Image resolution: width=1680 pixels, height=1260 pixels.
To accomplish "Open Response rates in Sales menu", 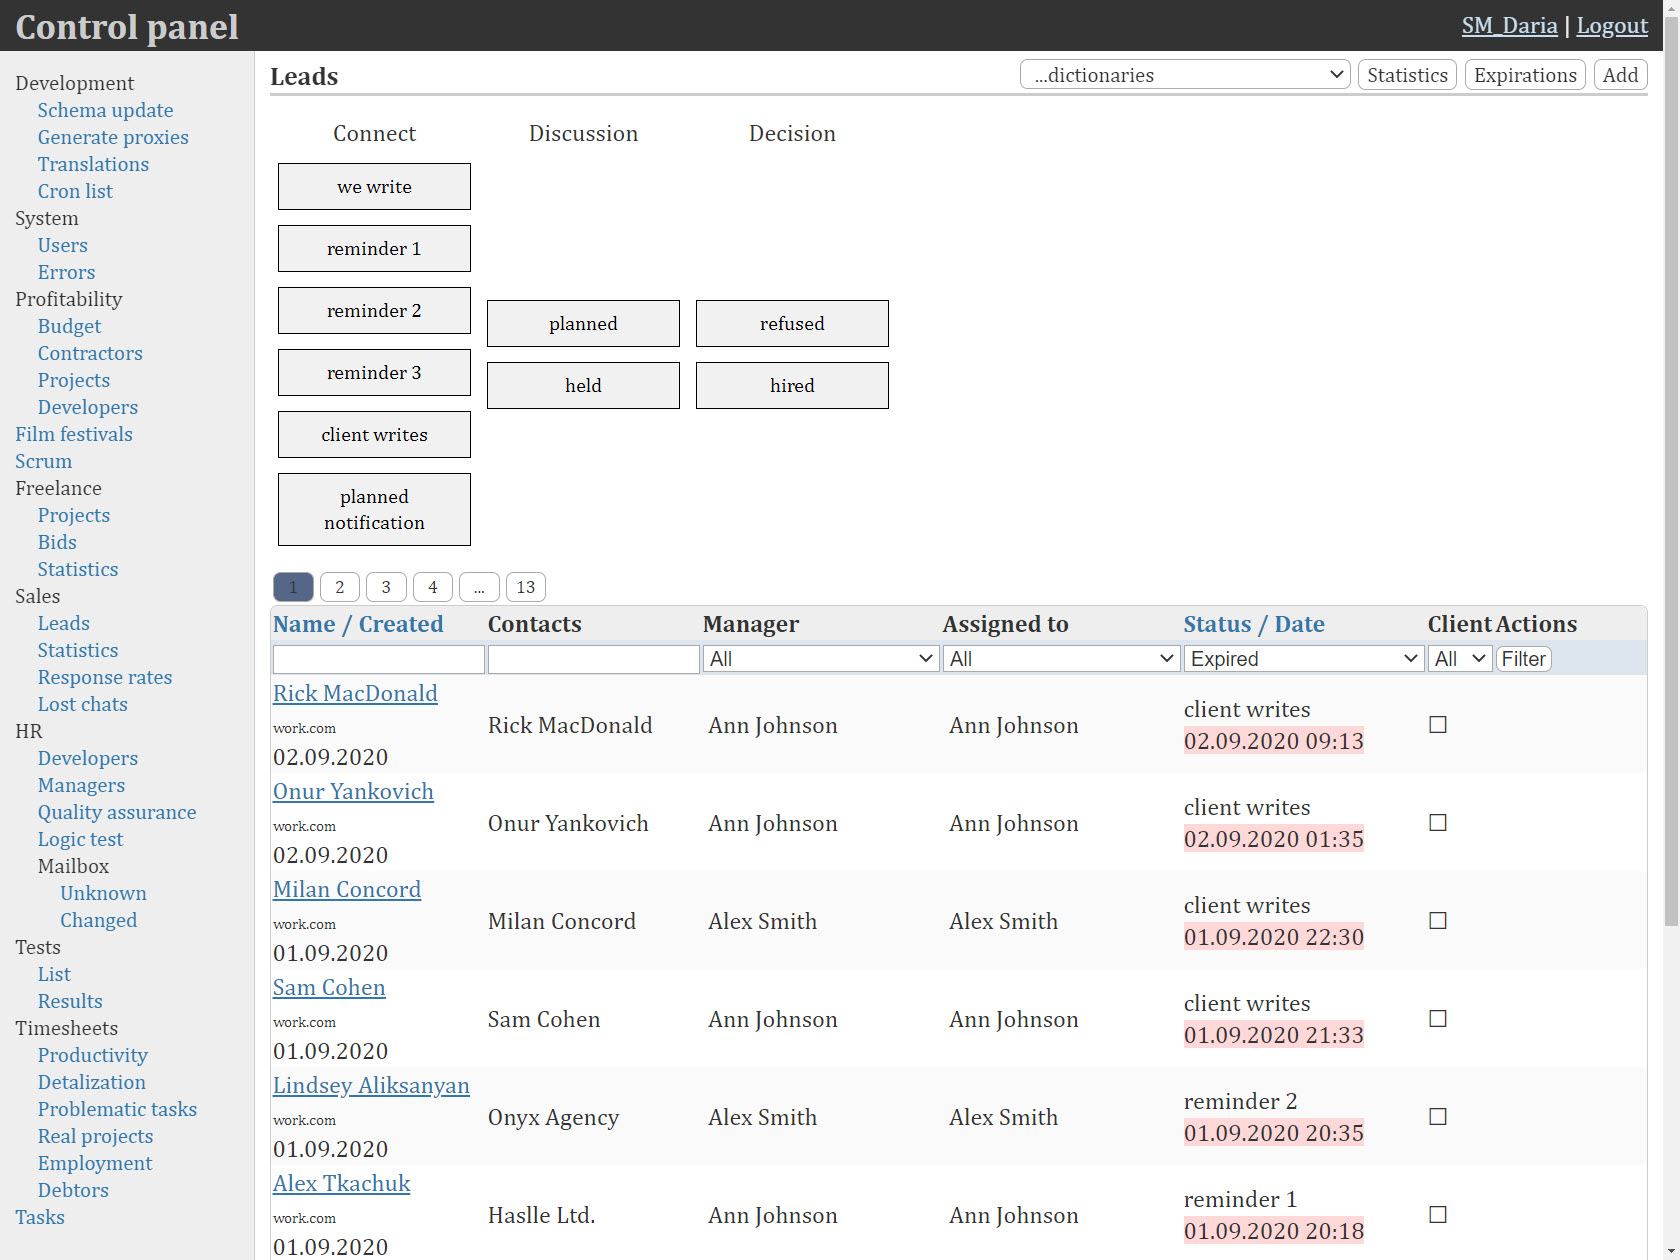I will point(105,677).
